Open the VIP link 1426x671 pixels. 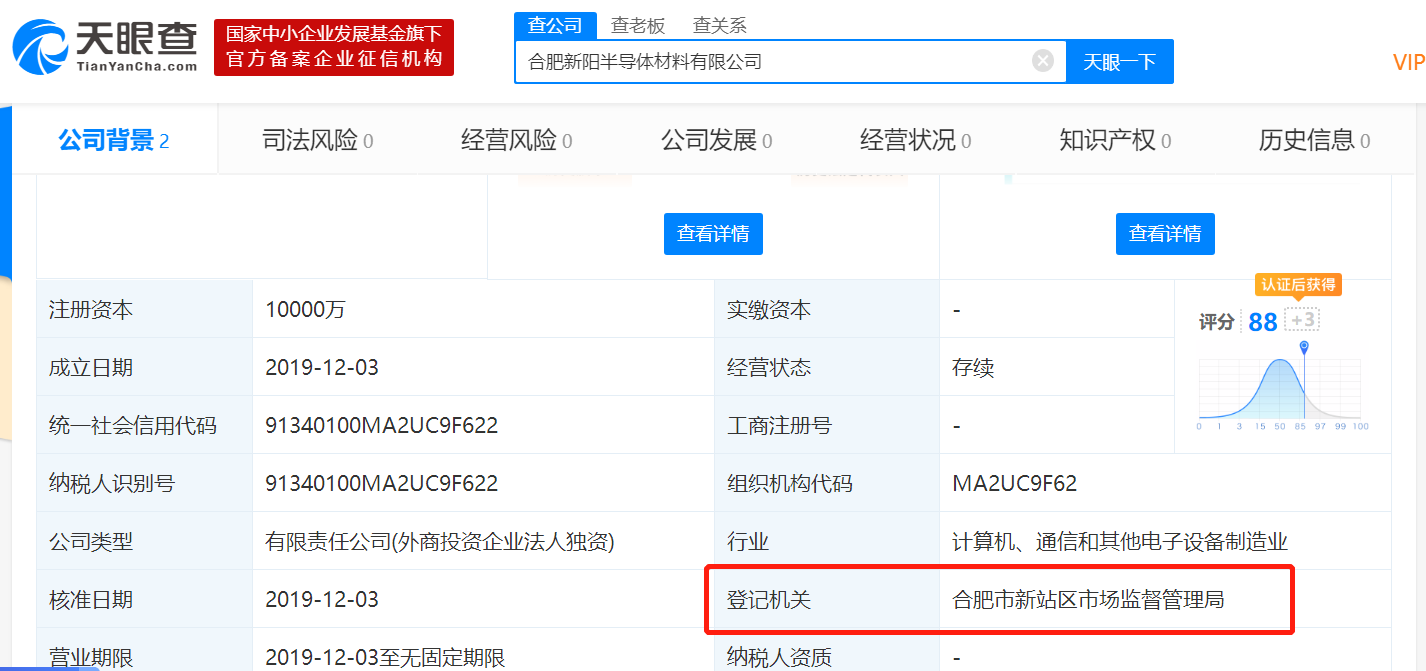coord(1408,63)
